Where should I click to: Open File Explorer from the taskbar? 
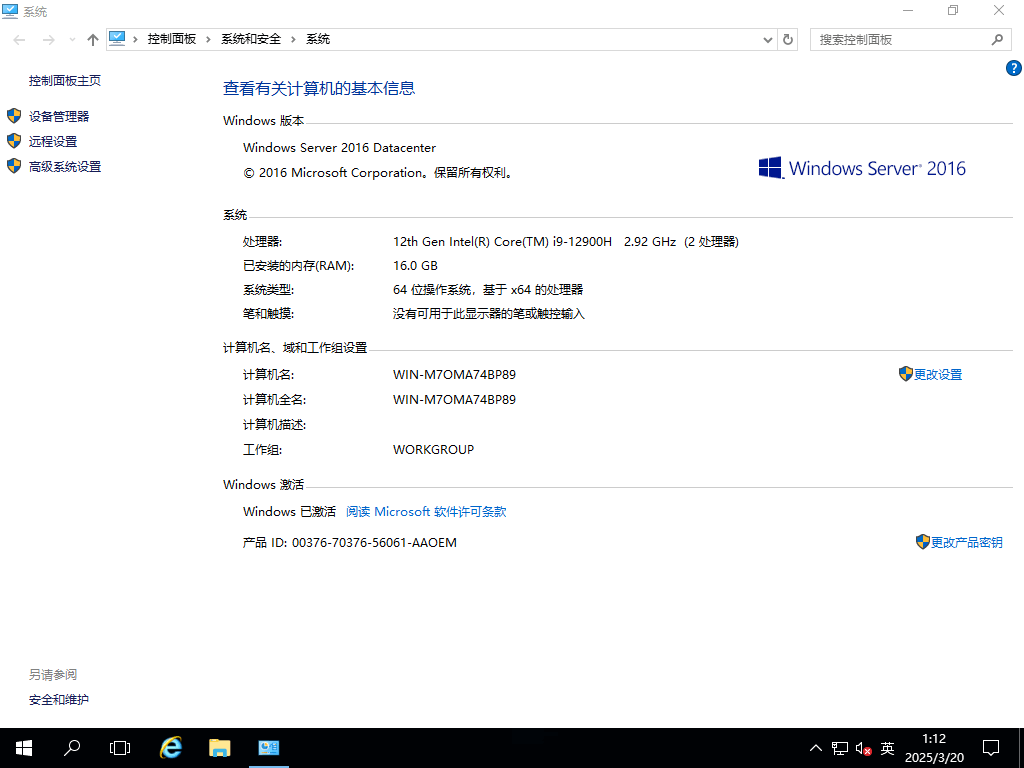click(x=220, y=747)
